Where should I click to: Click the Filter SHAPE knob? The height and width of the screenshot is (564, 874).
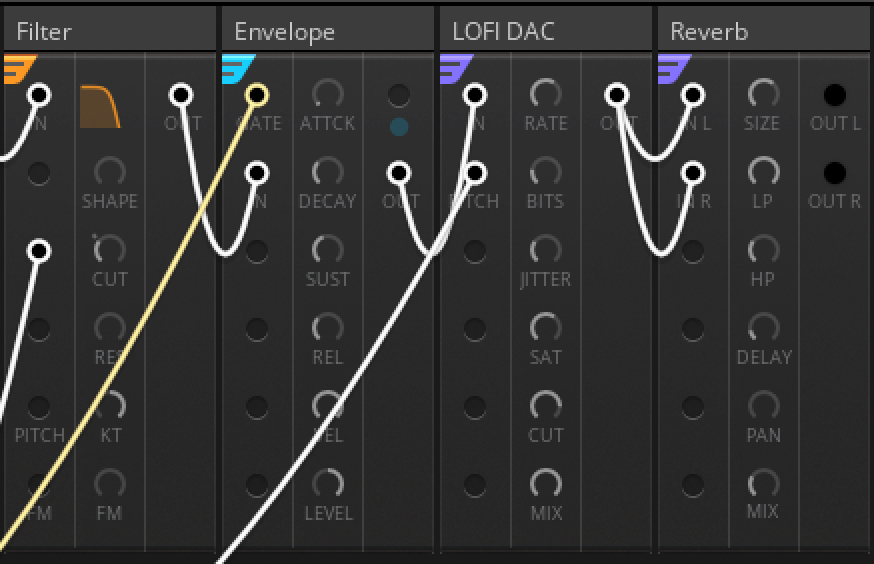109,171
